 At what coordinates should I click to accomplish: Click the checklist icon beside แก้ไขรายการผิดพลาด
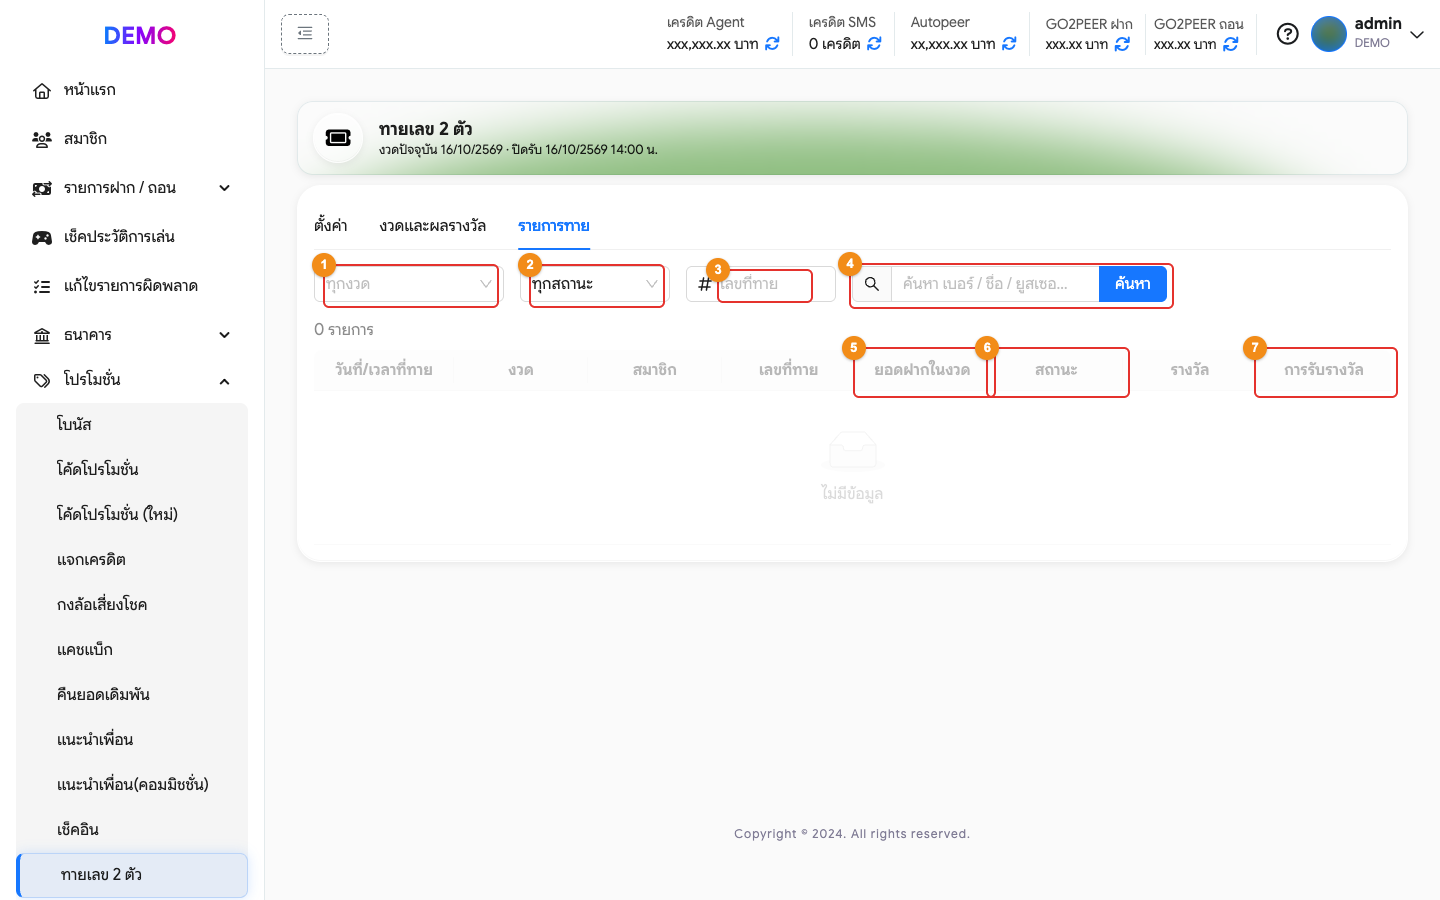click(42, 287)
